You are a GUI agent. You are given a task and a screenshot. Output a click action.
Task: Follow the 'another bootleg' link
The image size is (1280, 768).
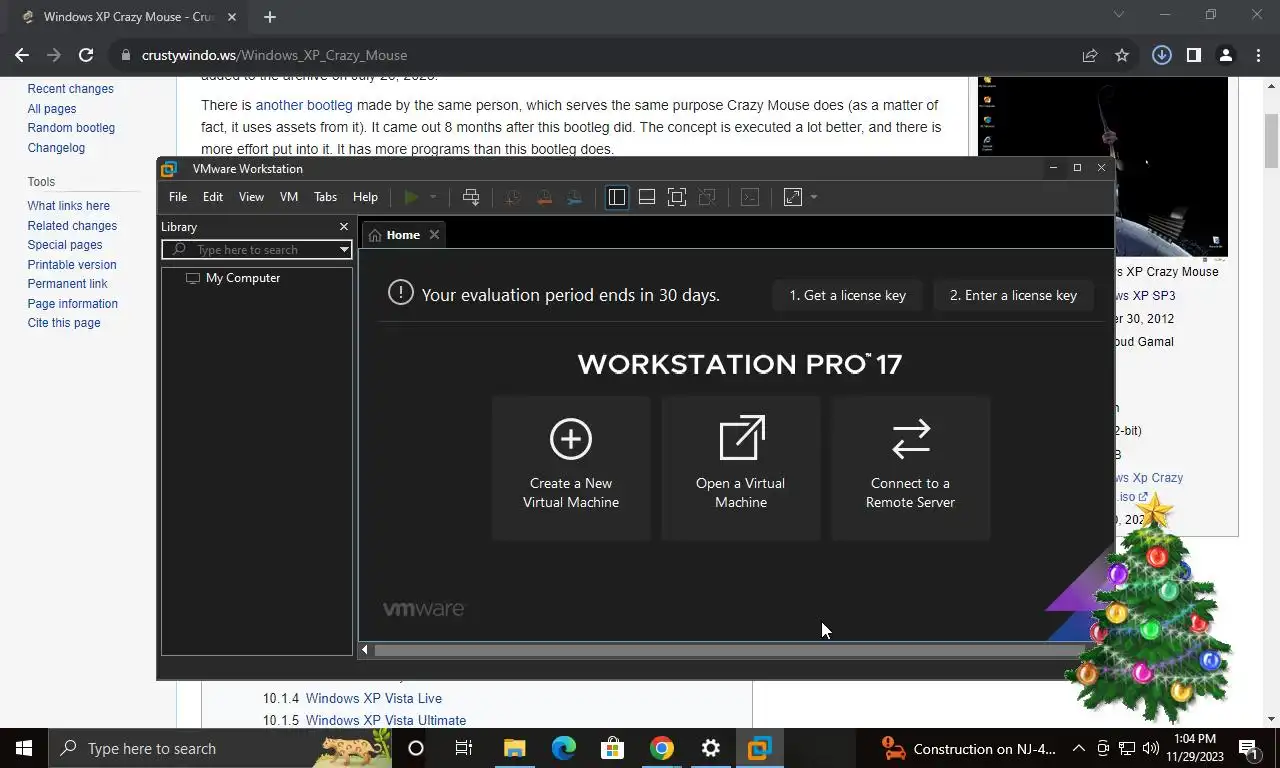304,105
